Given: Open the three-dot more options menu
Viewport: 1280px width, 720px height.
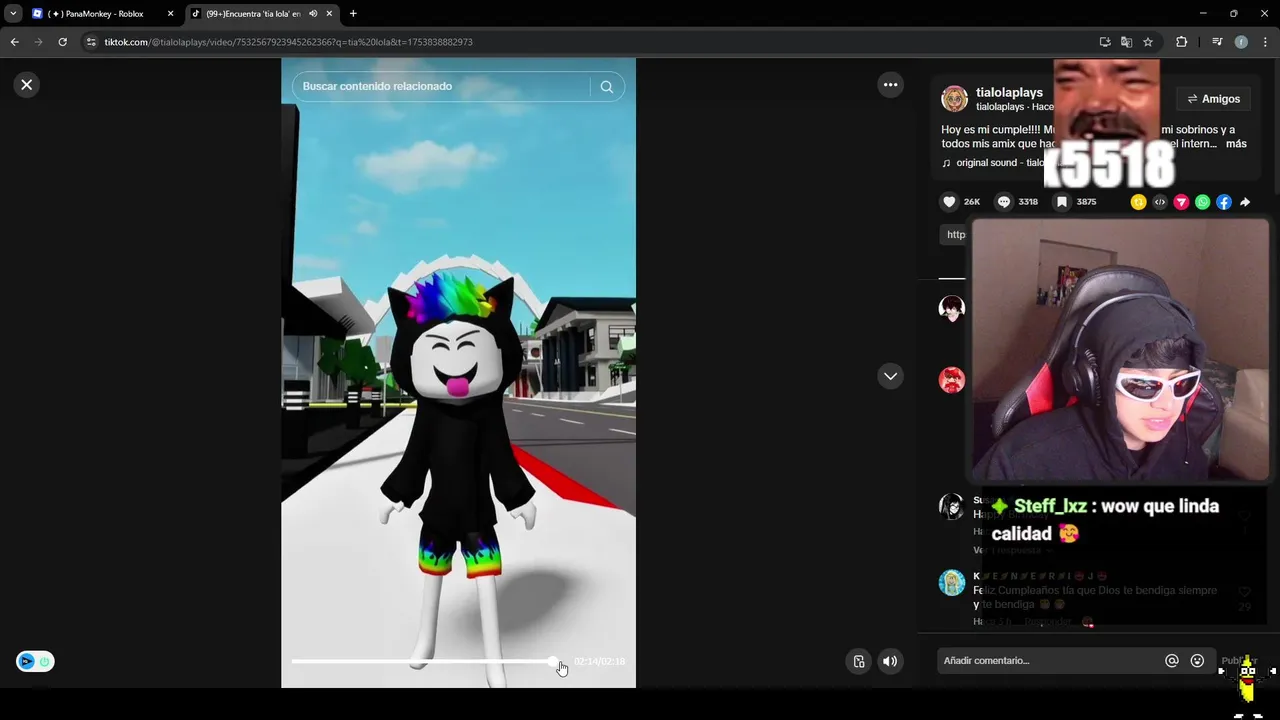Looking at the screenshot, I should coord(890,85).
